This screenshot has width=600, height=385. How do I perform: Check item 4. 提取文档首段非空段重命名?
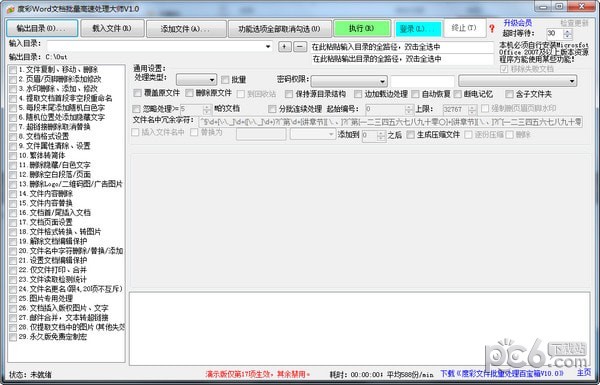[x=13, y=99]
